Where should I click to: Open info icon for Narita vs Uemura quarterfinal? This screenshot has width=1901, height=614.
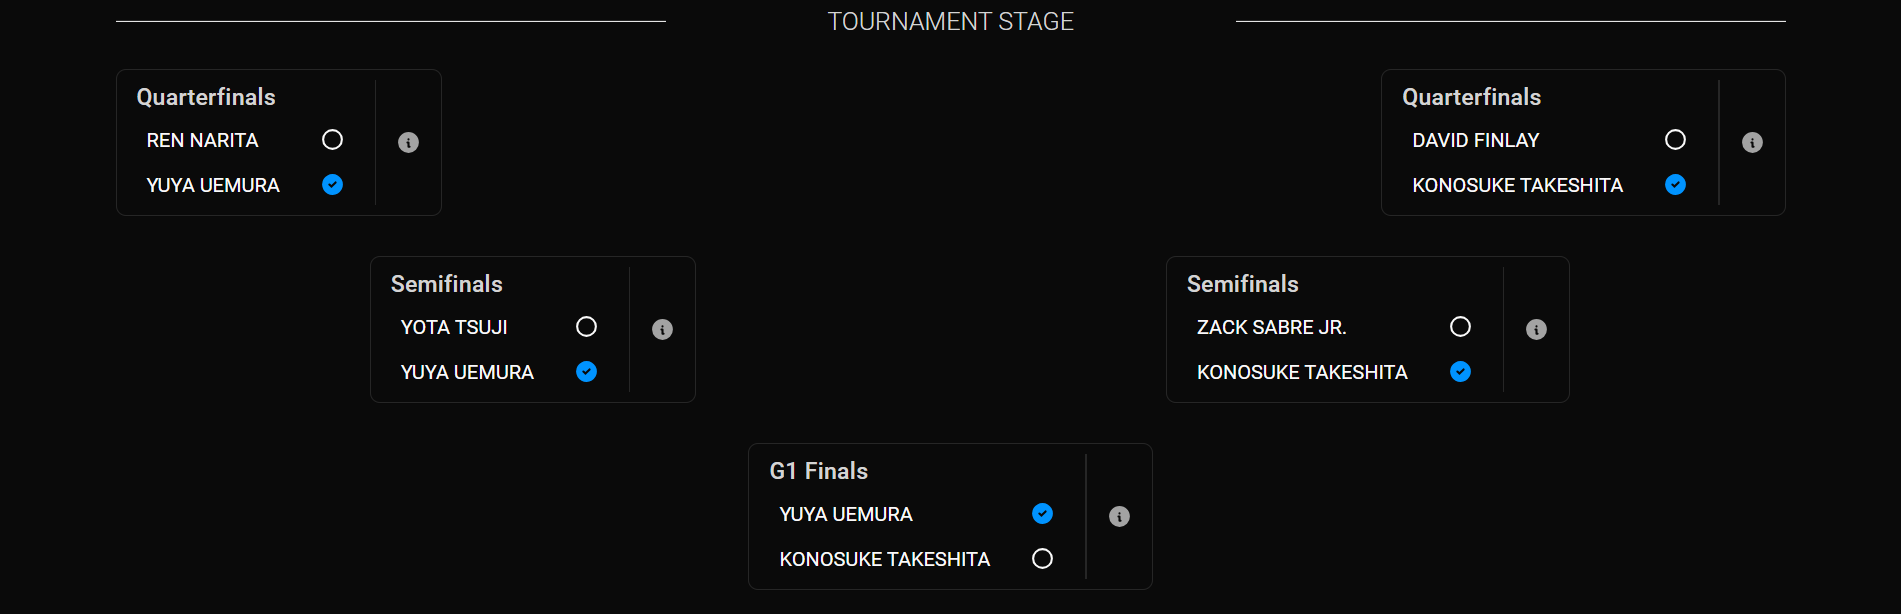[408, 143]
